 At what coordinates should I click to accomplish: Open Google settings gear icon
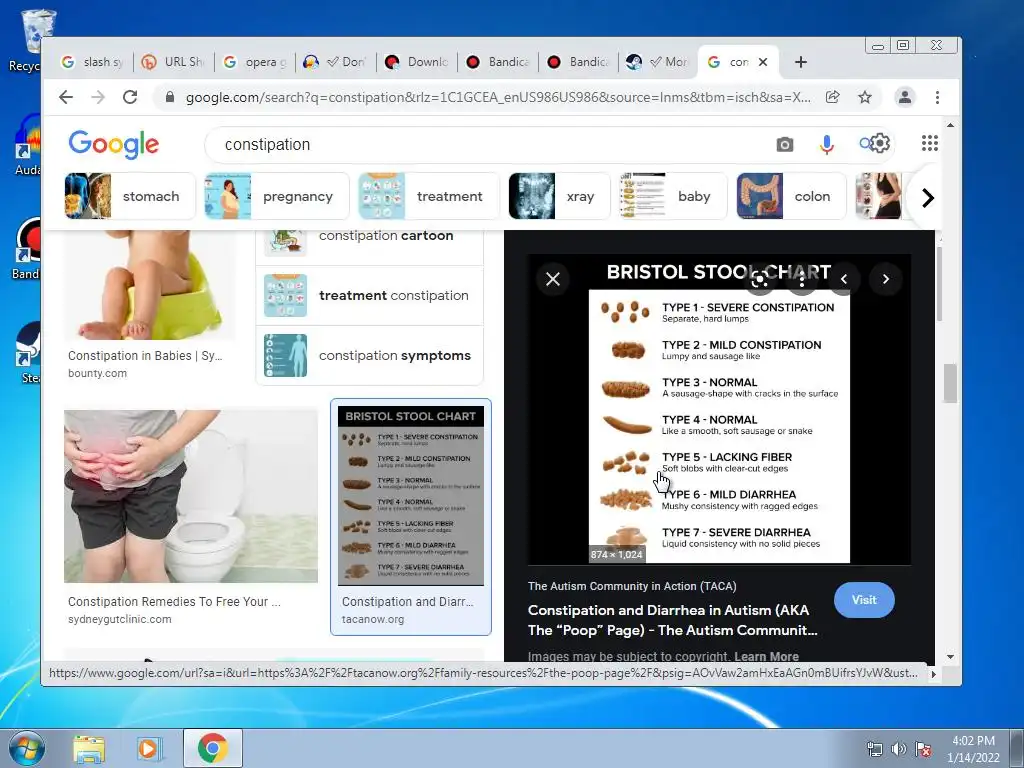[x=880, y=143]
